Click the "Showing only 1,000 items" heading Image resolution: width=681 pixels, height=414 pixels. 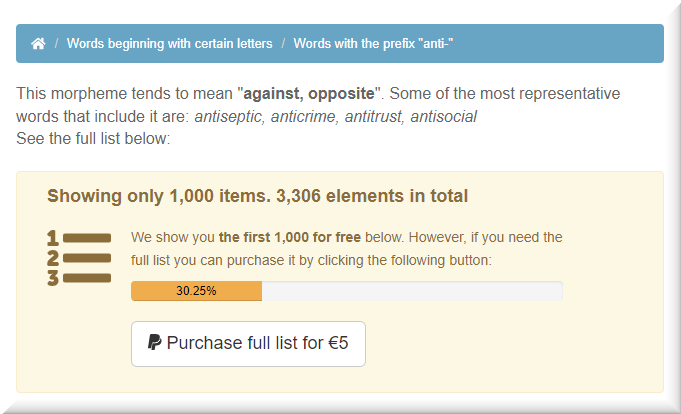pyautogui.click(x=257, y=196)
